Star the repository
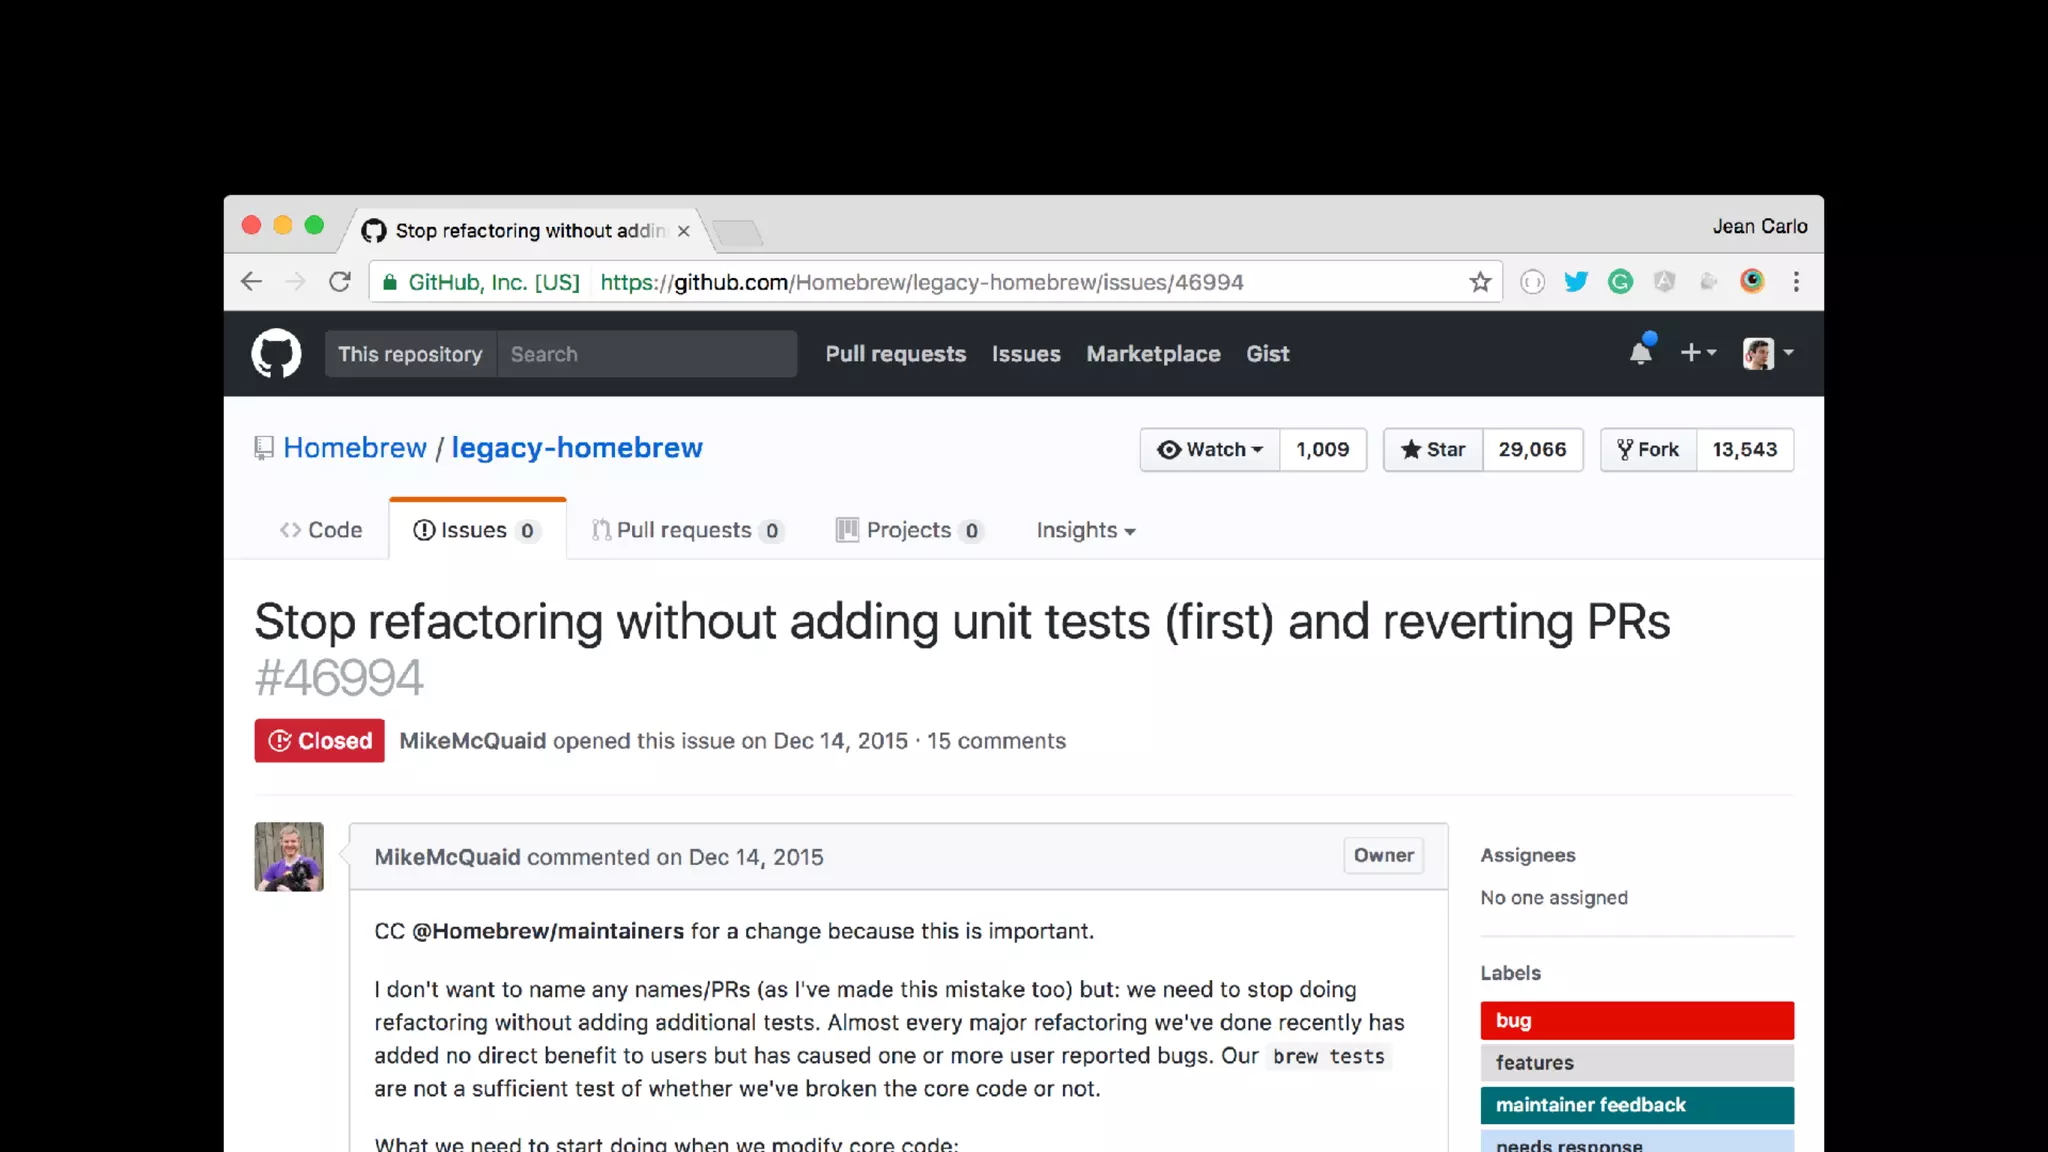The width and height of the screenshot is (2048, 1152). point(1433,450)
